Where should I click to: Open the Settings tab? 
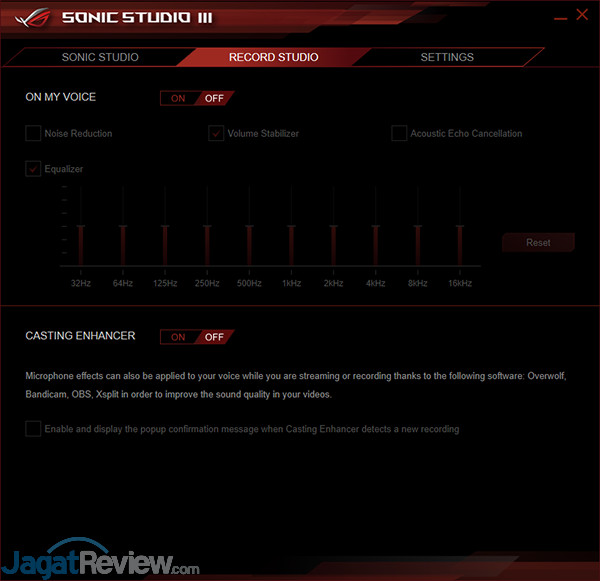click(x=447, y=57)
